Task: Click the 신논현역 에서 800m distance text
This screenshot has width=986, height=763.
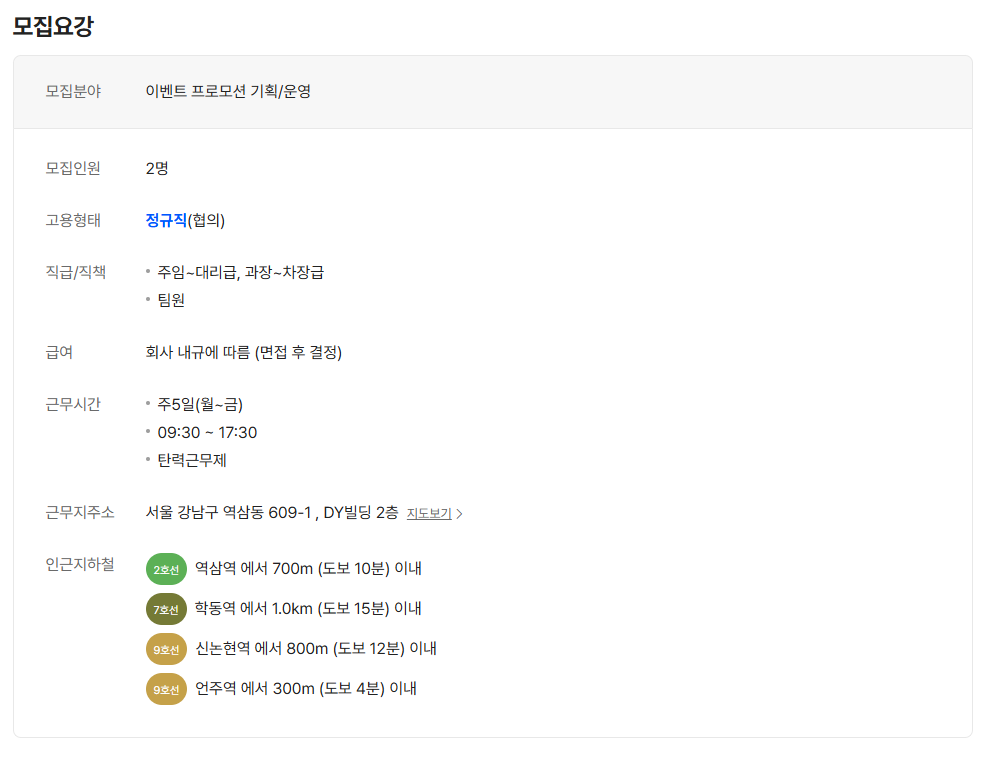Action: pos(315,649)
